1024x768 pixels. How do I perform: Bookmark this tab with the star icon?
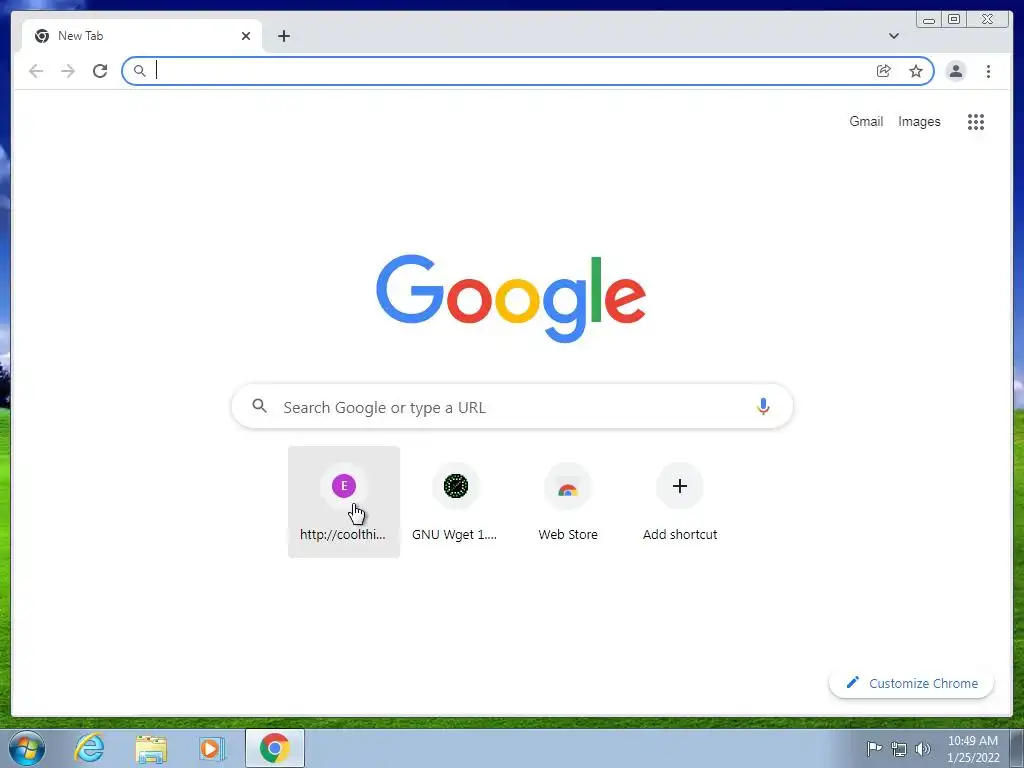coord(916,71)
